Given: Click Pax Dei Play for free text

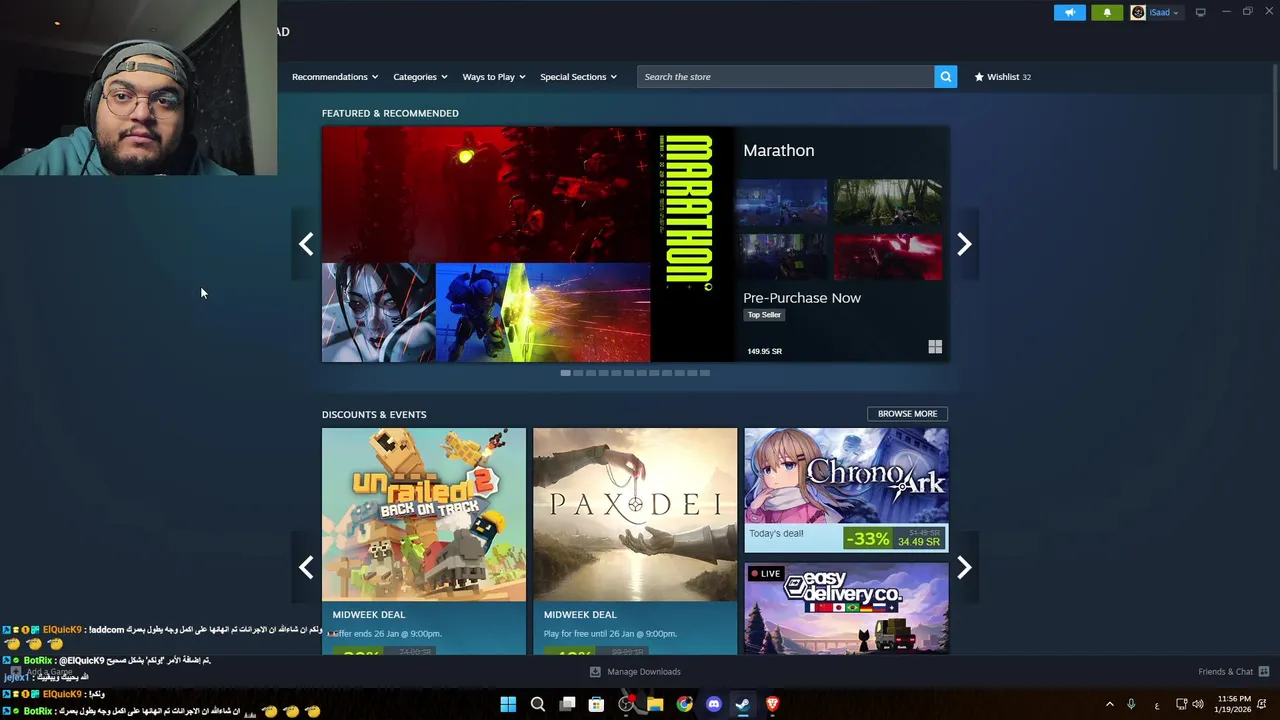Looking at the screenshot, I should 610,634.
